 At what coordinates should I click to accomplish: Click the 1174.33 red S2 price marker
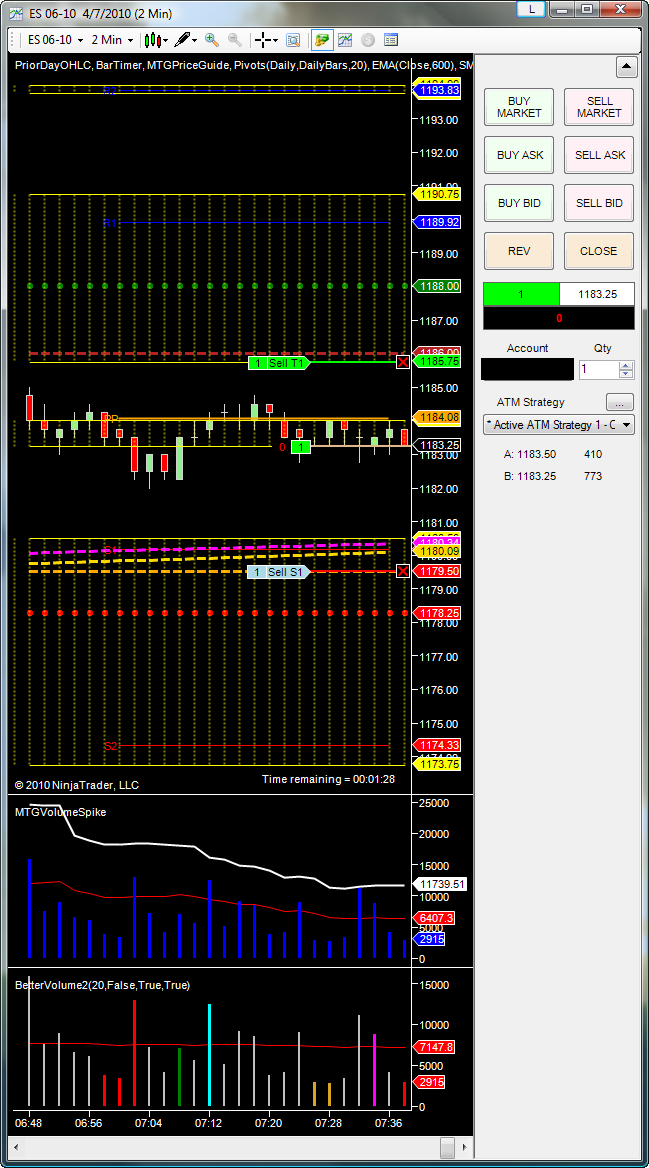[438, 745]
